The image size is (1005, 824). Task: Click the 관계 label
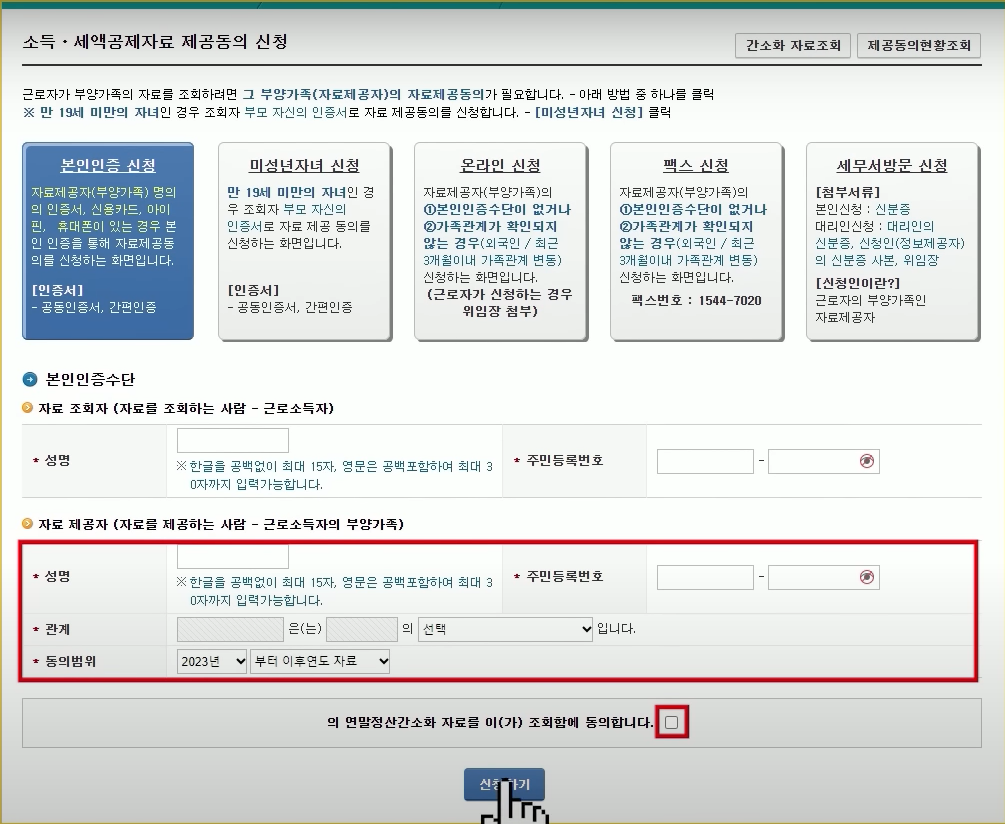58,629
